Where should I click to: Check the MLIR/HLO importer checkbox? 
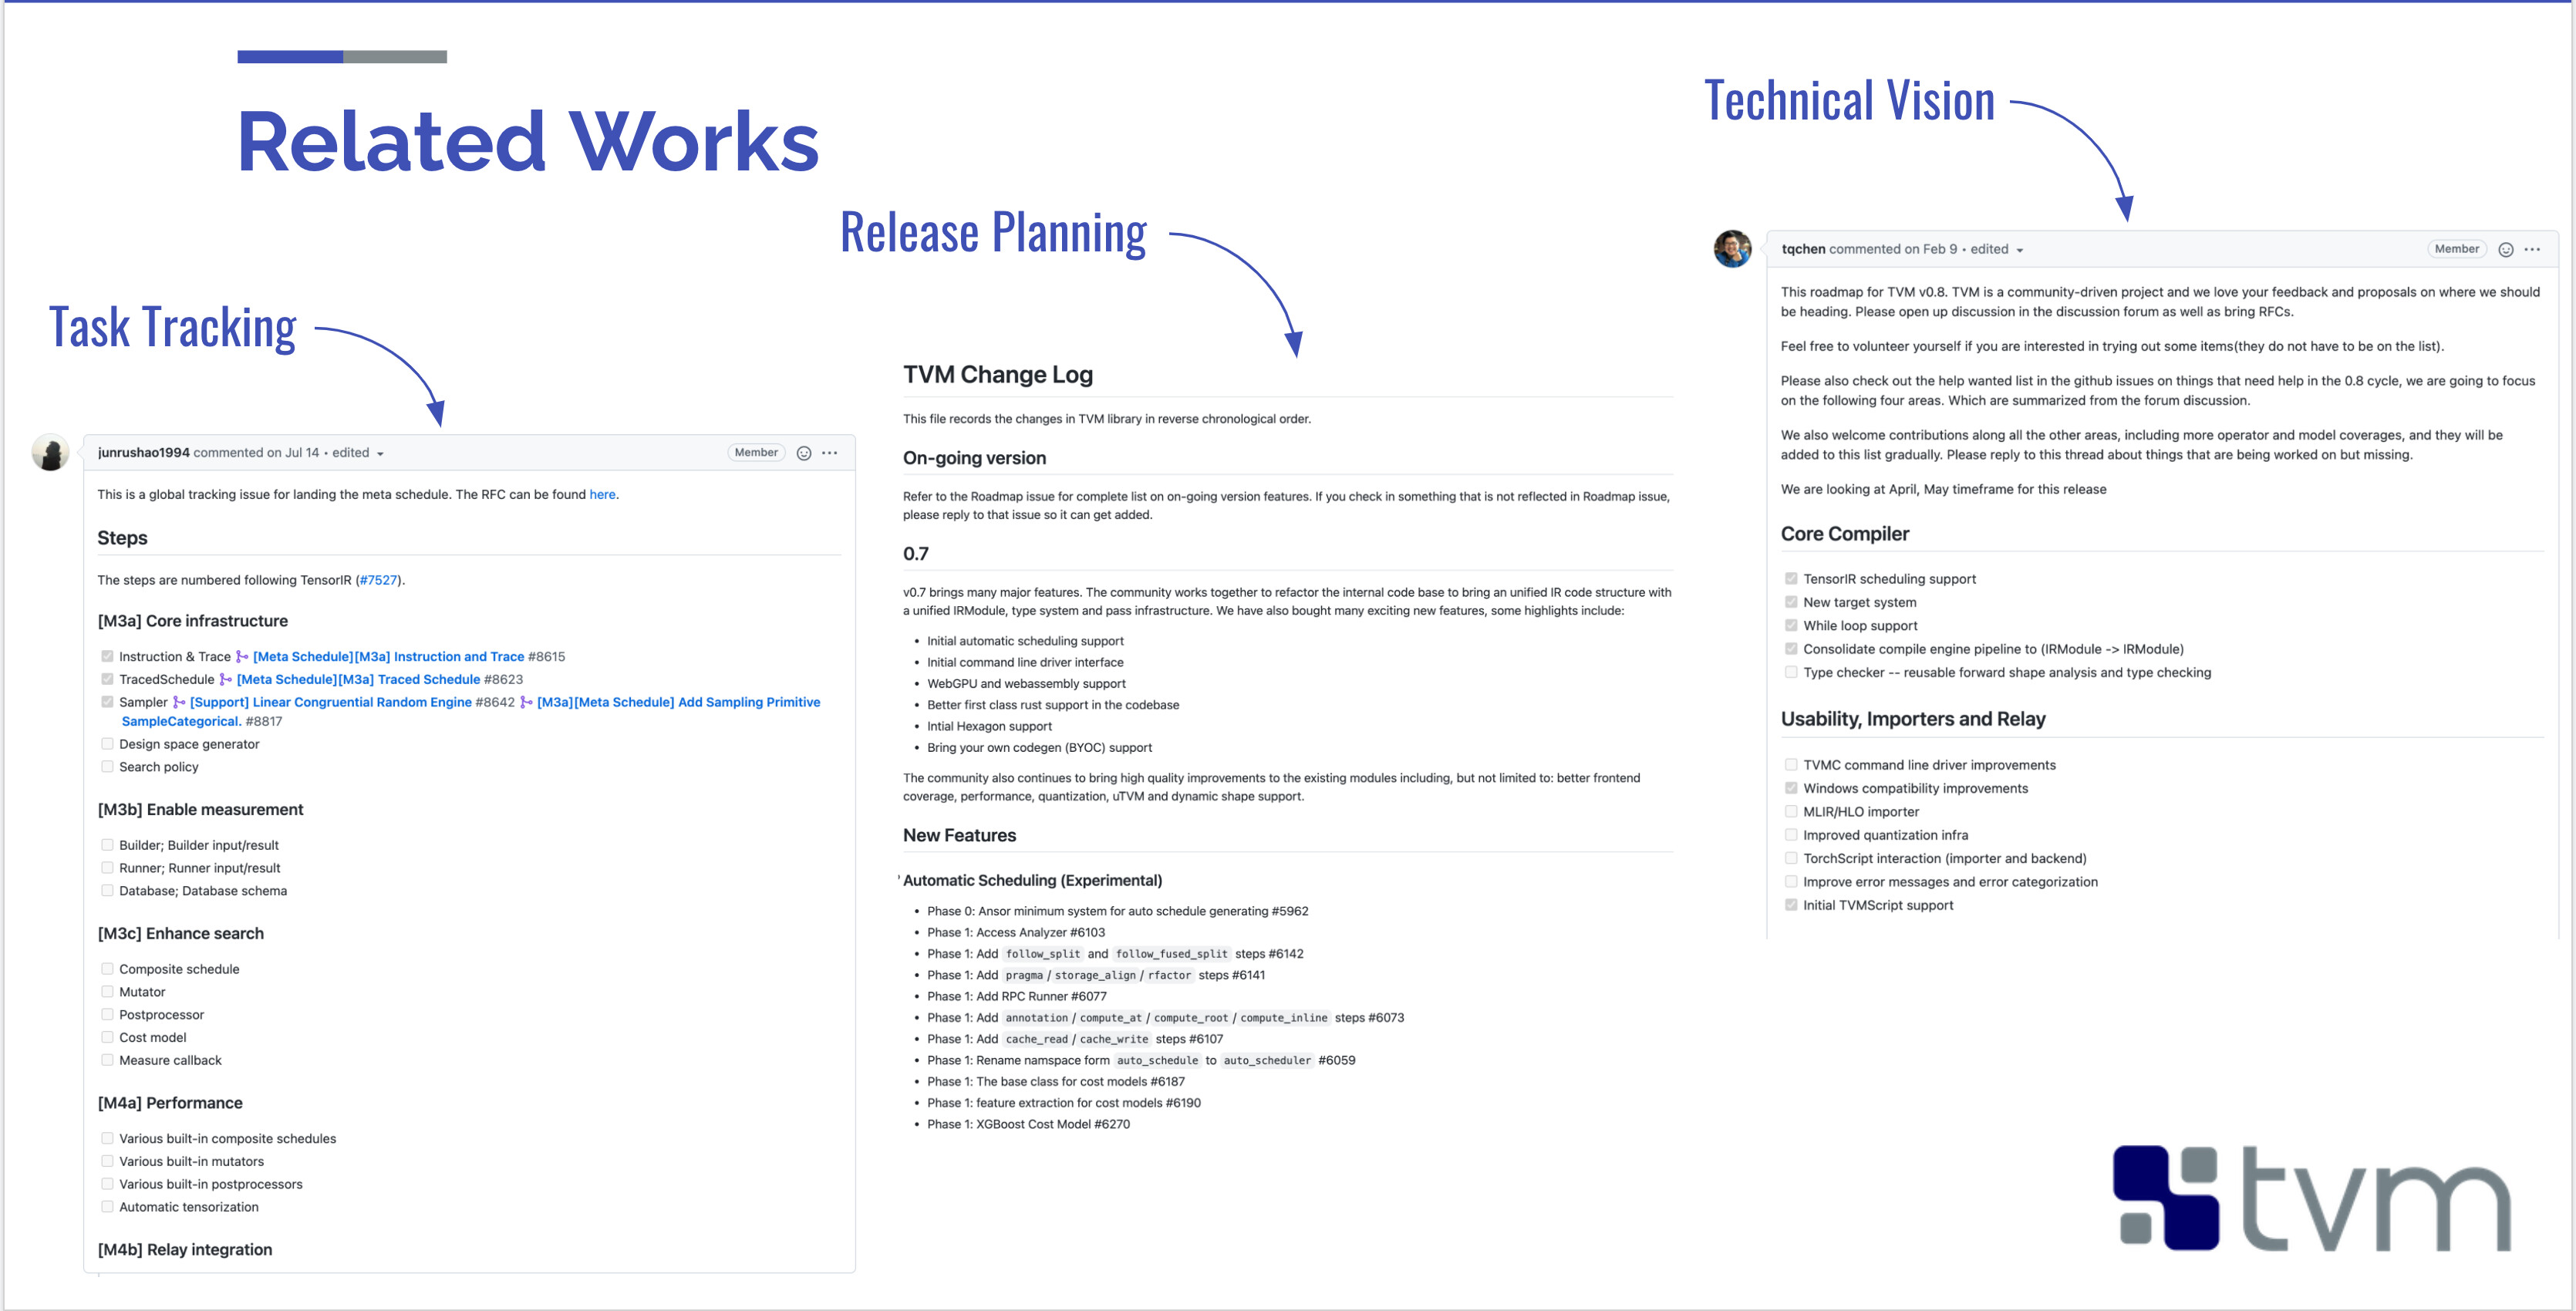click(1791, 812)
